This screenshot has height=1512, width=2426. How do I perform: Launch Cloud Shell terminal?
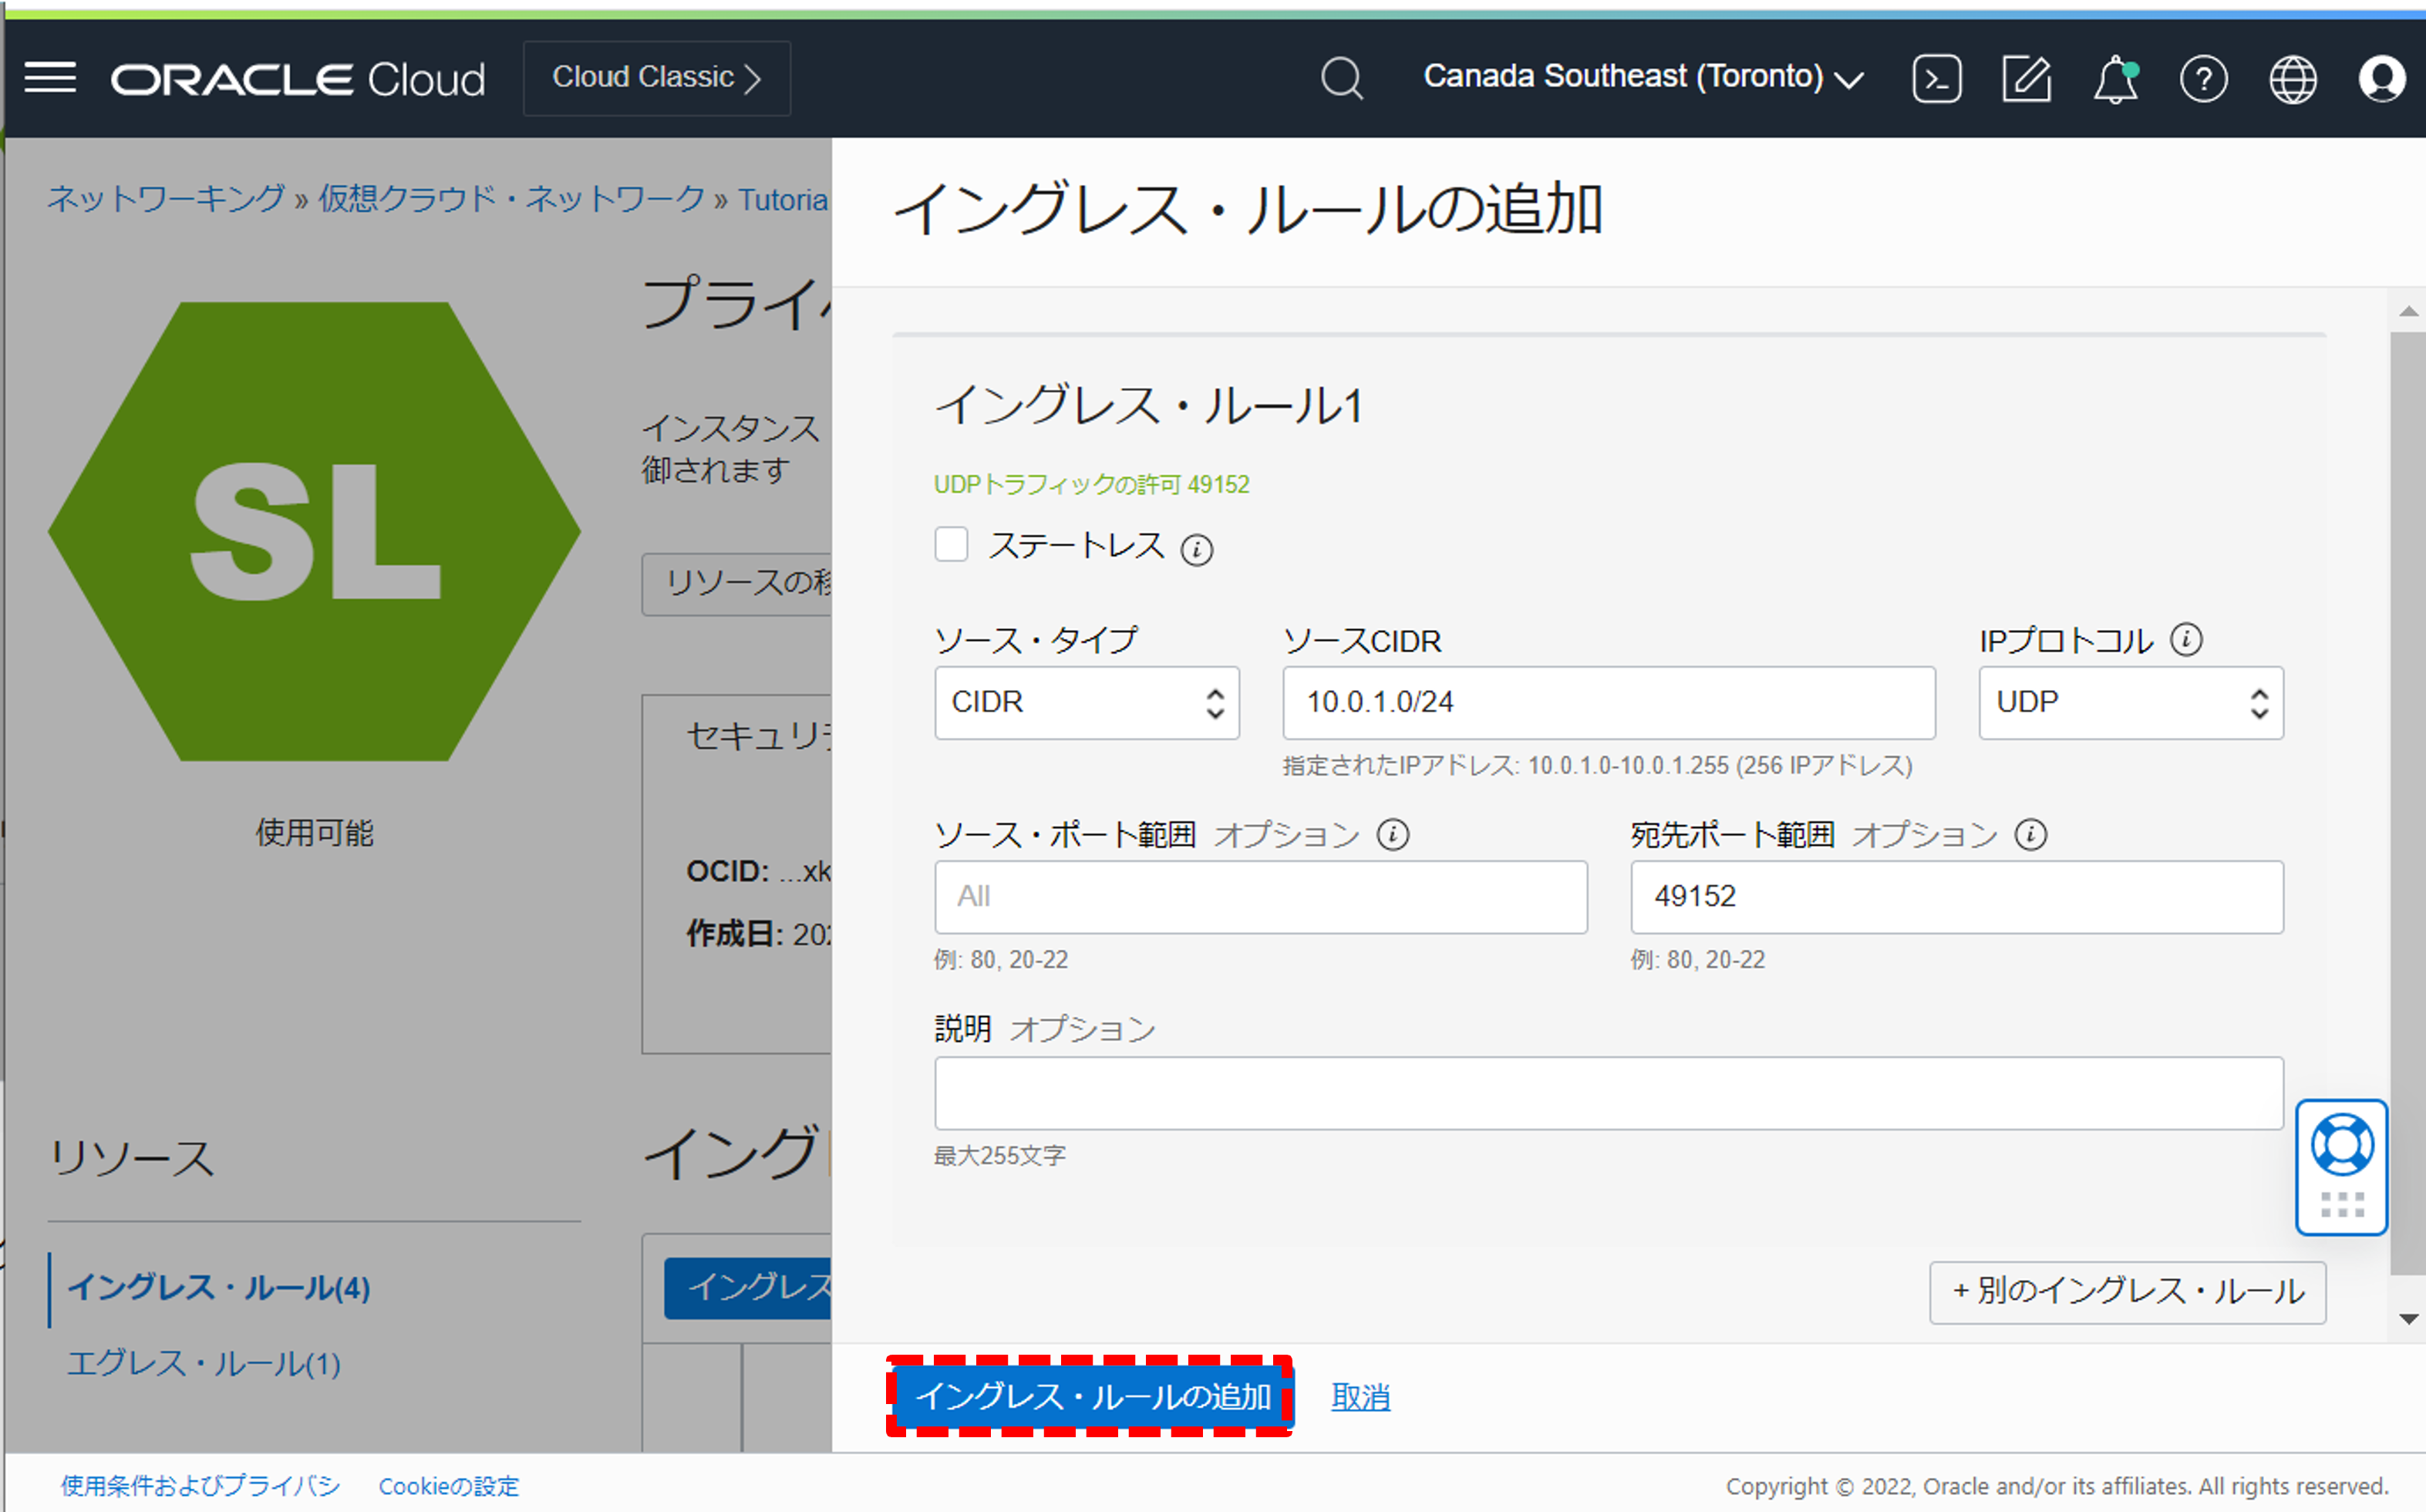point(1937,78)
